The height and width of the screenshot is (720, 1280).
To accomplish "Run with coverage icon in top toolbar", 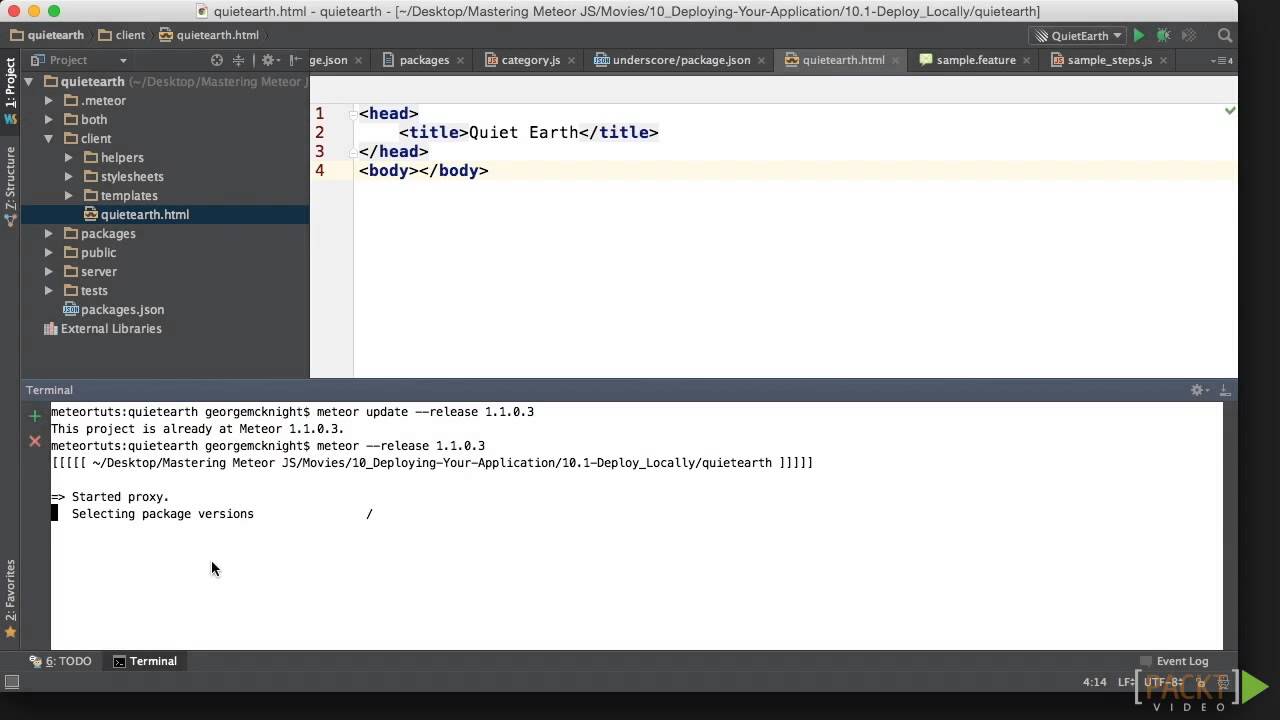I will coord(1188,35).
